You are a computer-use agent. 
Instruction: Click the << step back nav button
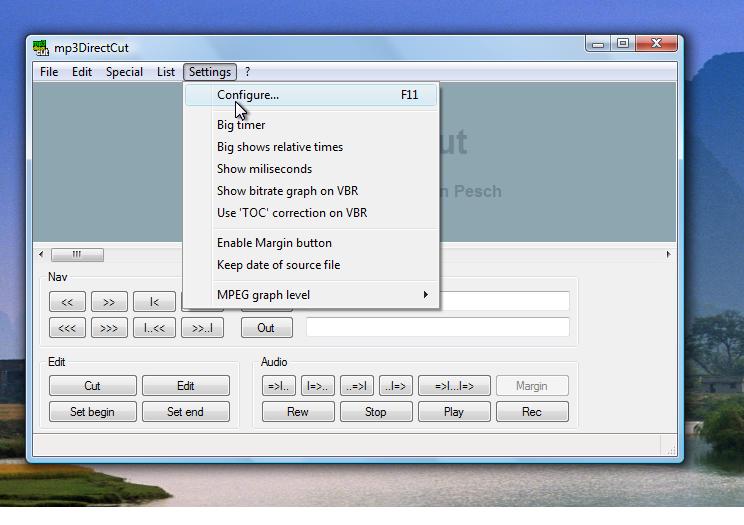67,302
